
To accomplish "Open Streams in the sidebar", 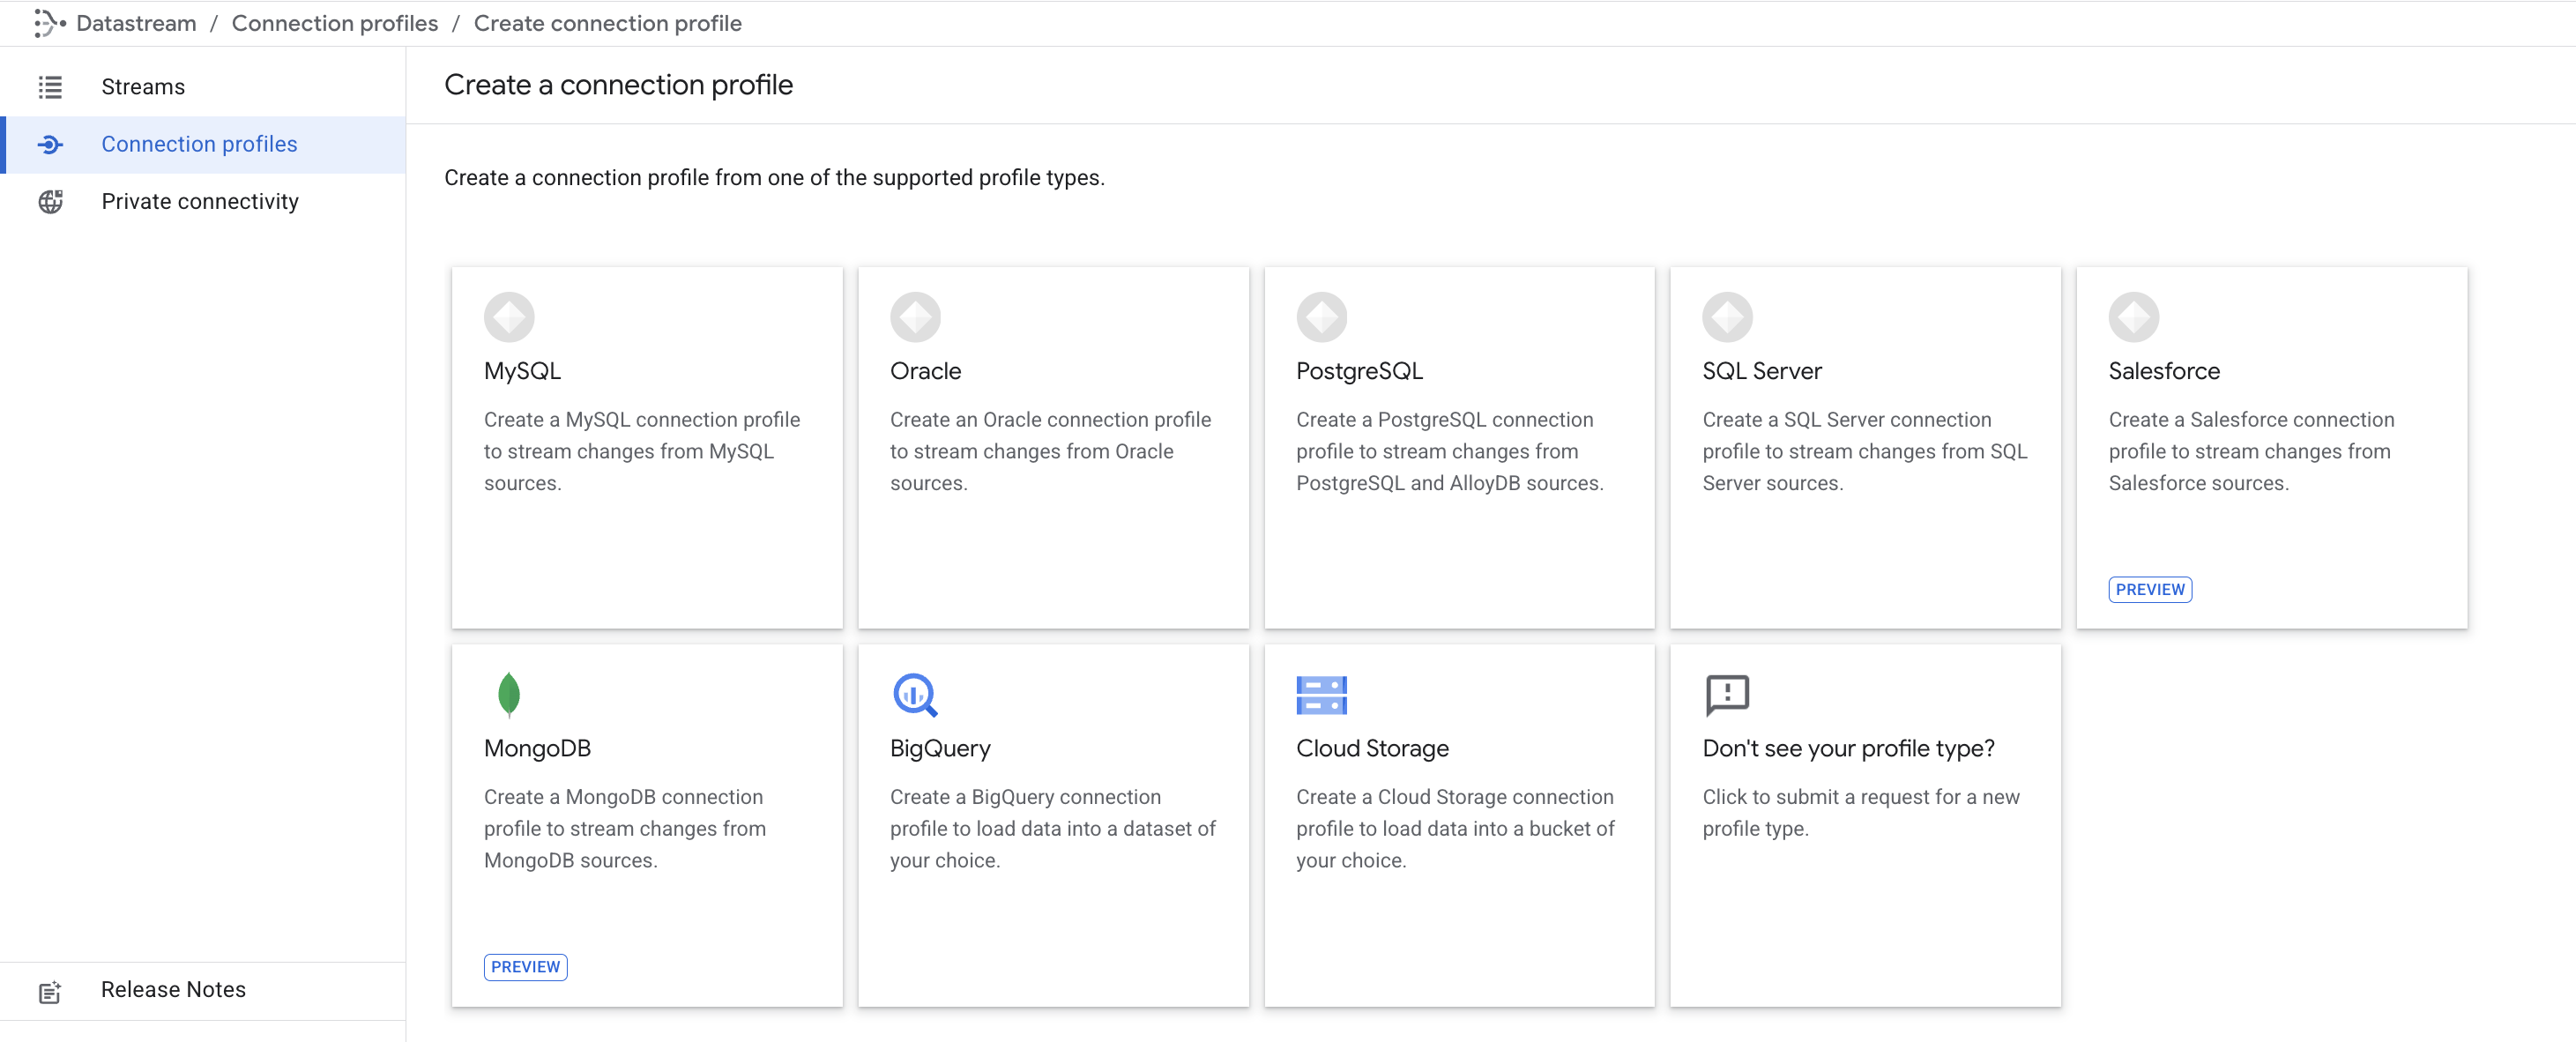I will pyautogui.click(x=143, y=87).
